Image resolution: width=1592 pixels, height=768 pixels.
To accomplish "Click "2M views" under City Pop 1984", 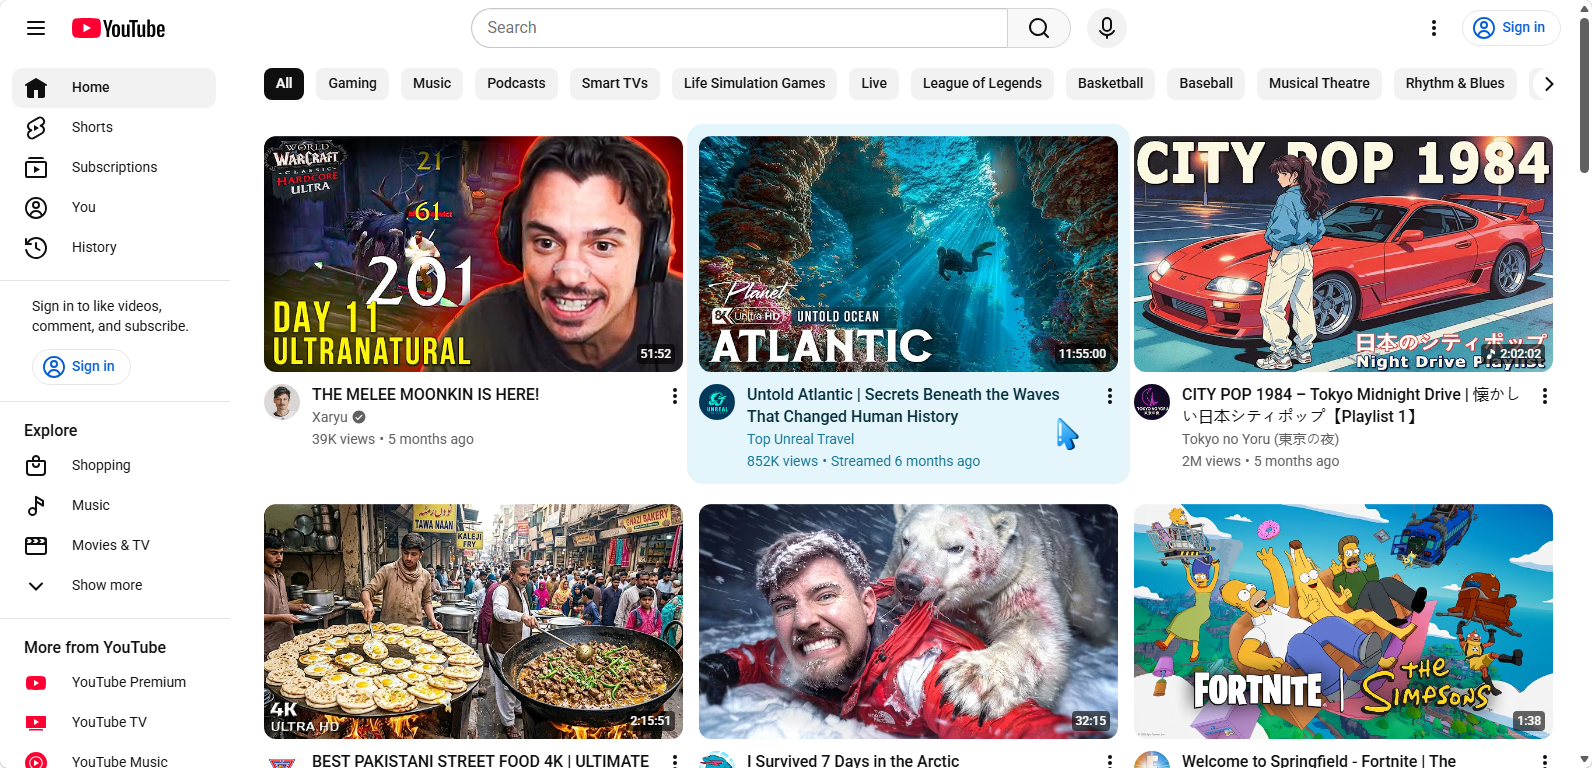I will 1211,461.
